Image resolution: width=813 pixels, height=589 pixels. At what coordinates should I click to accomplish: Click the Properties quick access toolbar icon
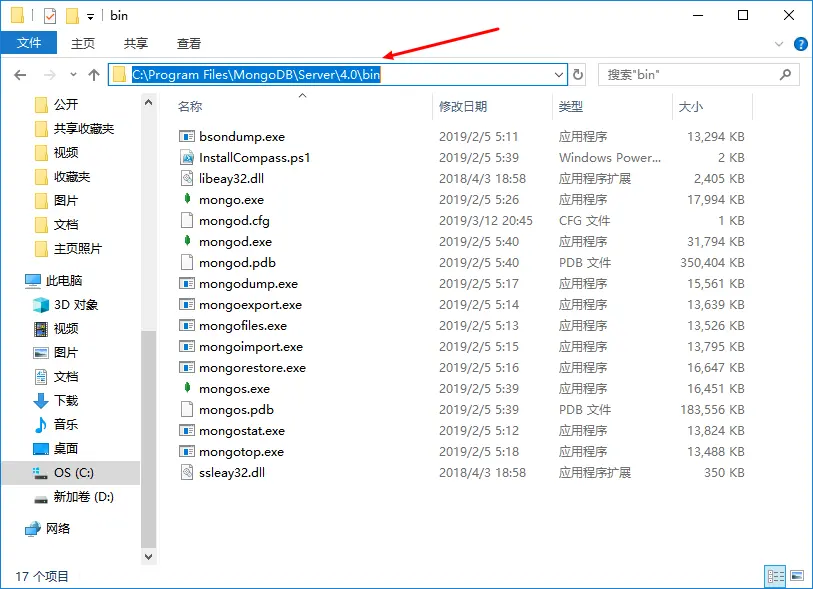(x=49, y=16)
